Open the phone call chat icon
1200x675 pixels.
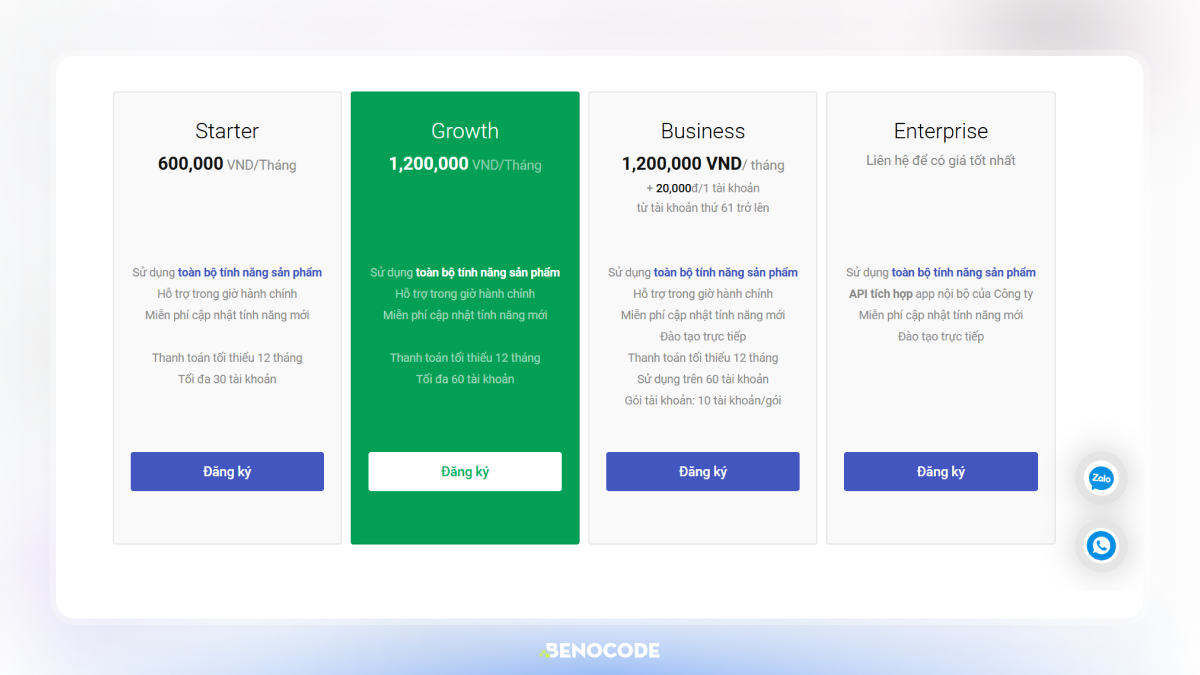click(1101, 546)
